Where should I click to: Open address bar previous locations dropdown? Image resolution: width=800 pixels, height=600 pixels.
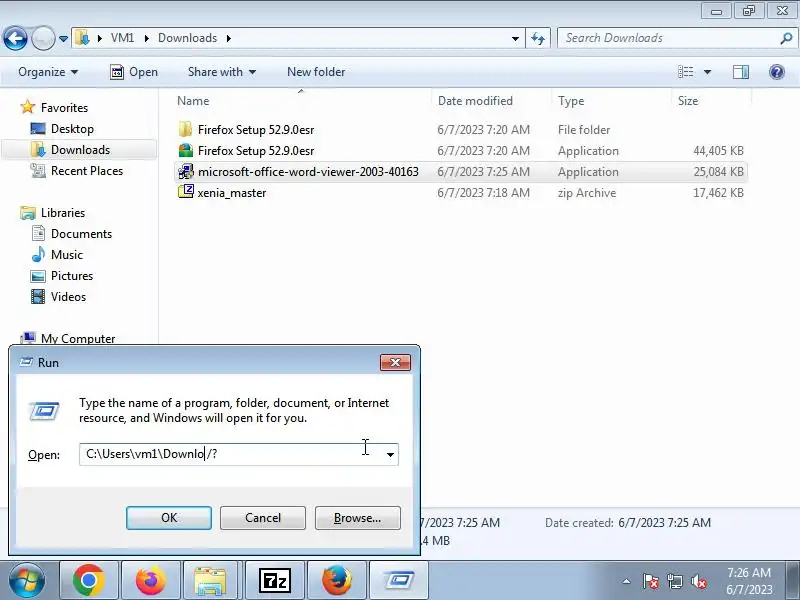pos(515,38)
